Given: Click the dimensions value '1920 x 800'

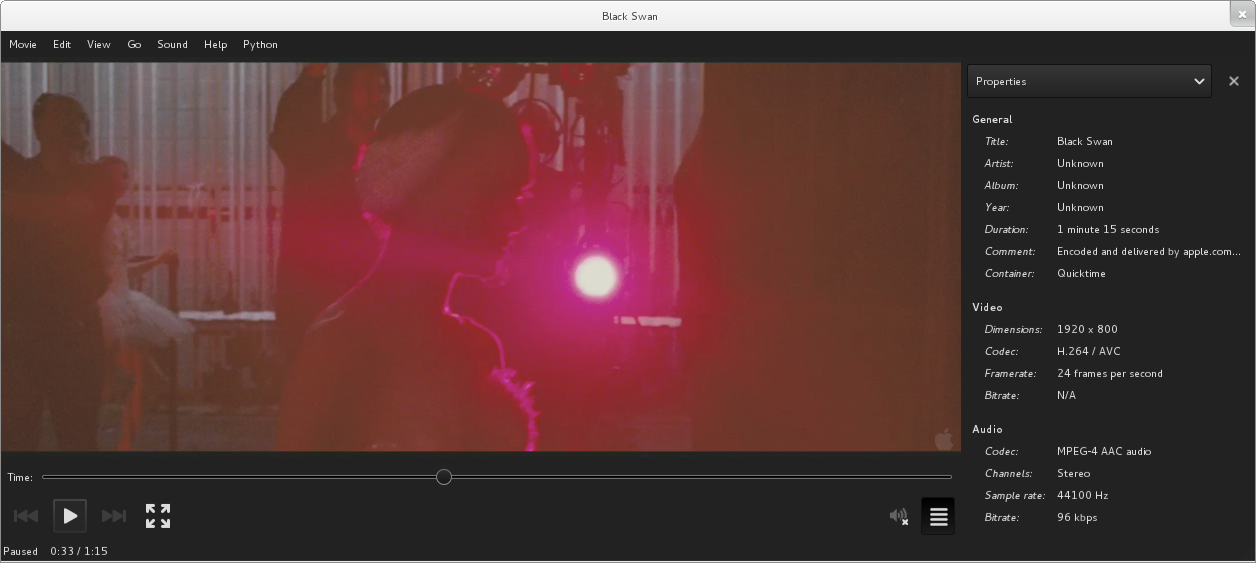Looking at the screenshot, I should click(1087, 329).
